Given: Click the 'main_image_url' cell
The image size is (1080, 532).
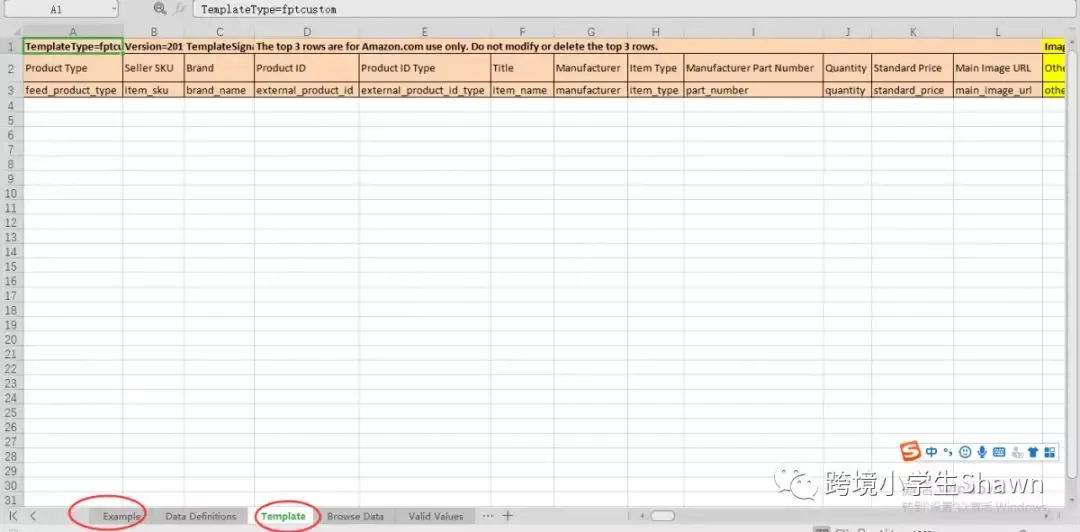Looking at the screenshot, I should click(998, 90).
